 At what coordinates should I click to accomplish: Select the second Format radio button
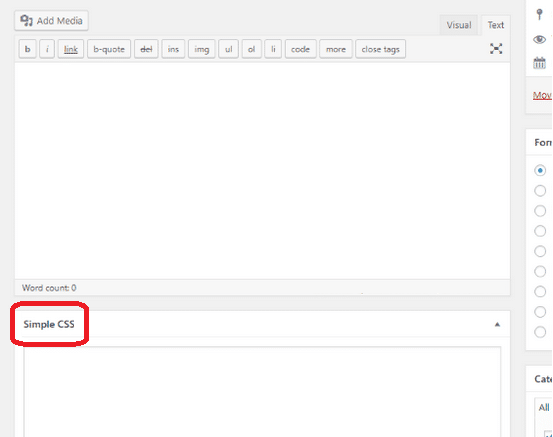pyautogui.click(x=540, y=191)
